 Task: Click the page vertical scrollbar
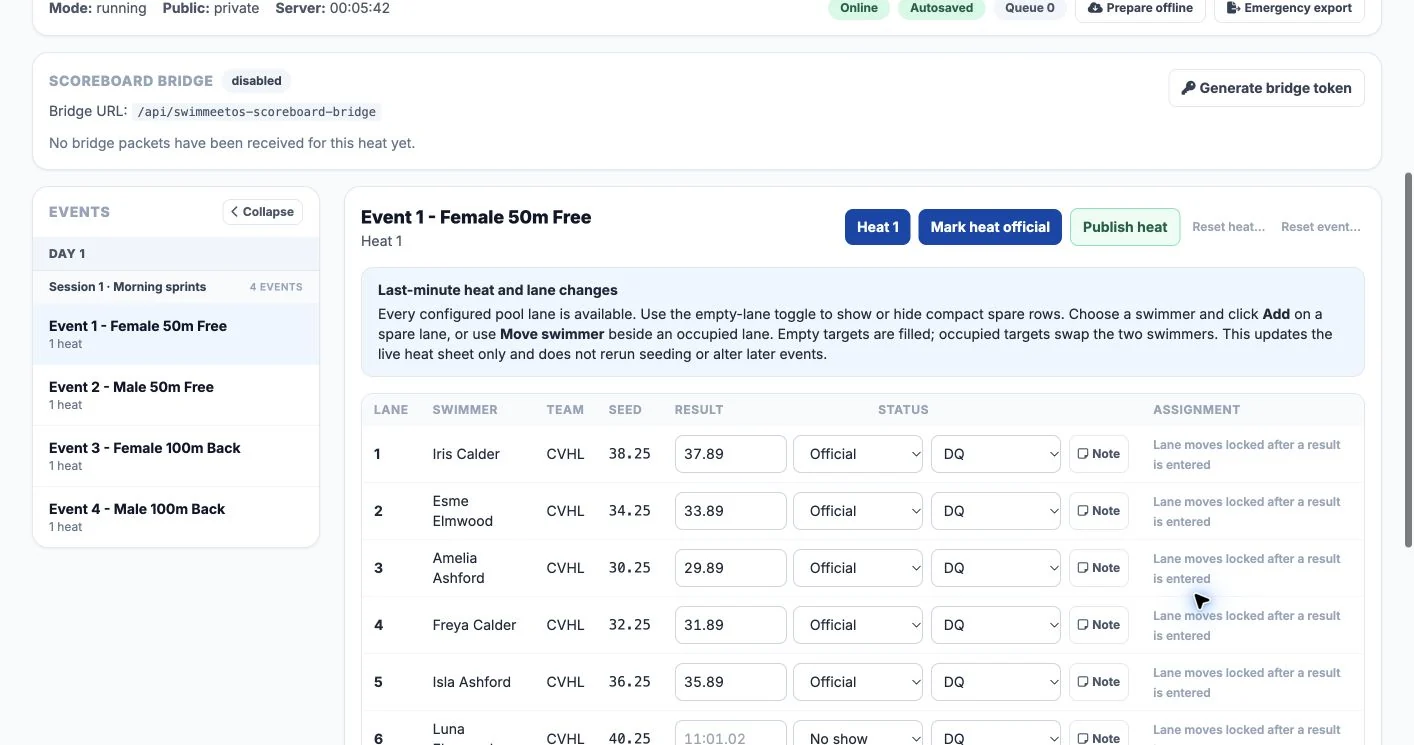[x=1409, y=360]
